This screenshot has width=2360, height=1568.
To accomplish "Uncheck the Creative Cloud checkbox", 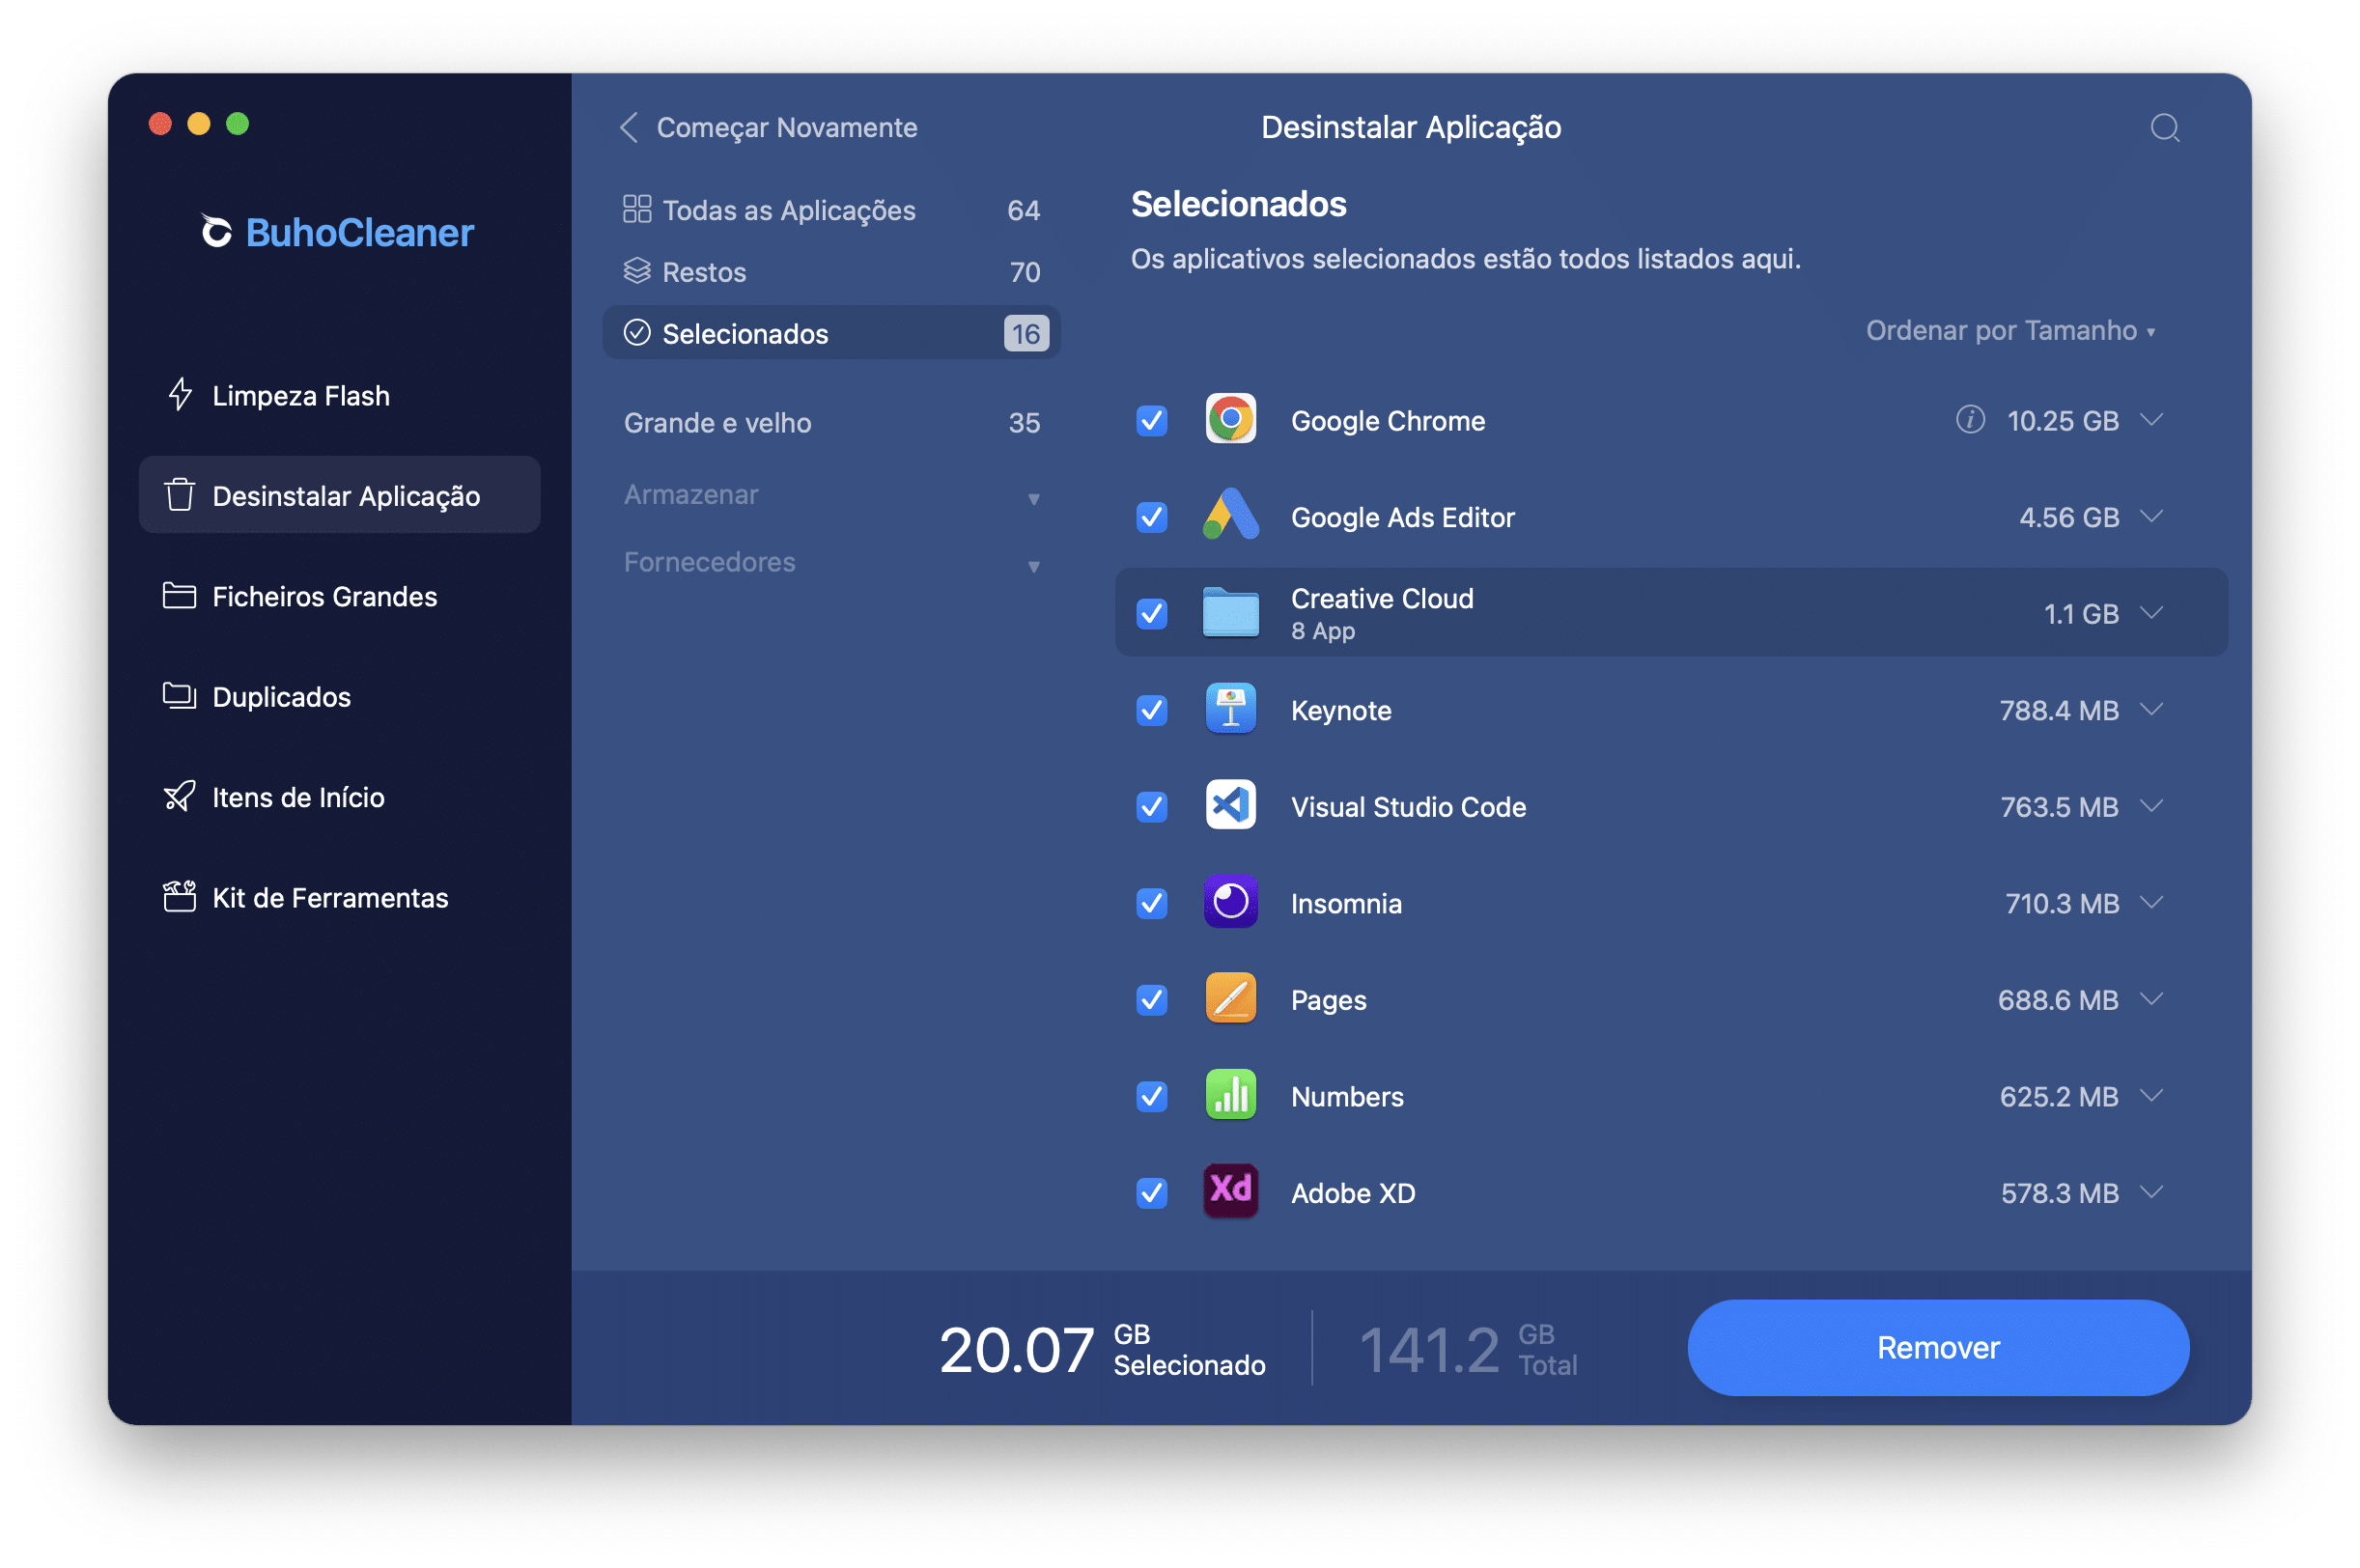I will pos(1152,613).
